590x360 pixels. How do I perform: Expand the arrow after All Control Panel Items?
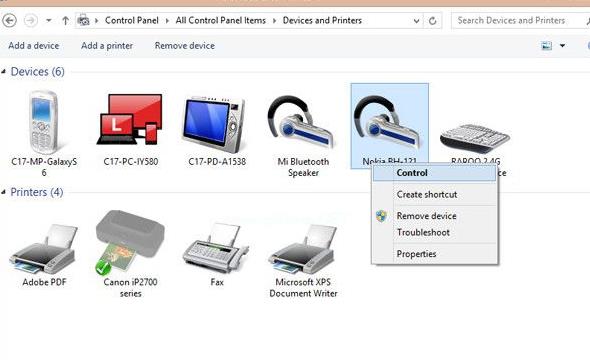click(x=274, y=21)
